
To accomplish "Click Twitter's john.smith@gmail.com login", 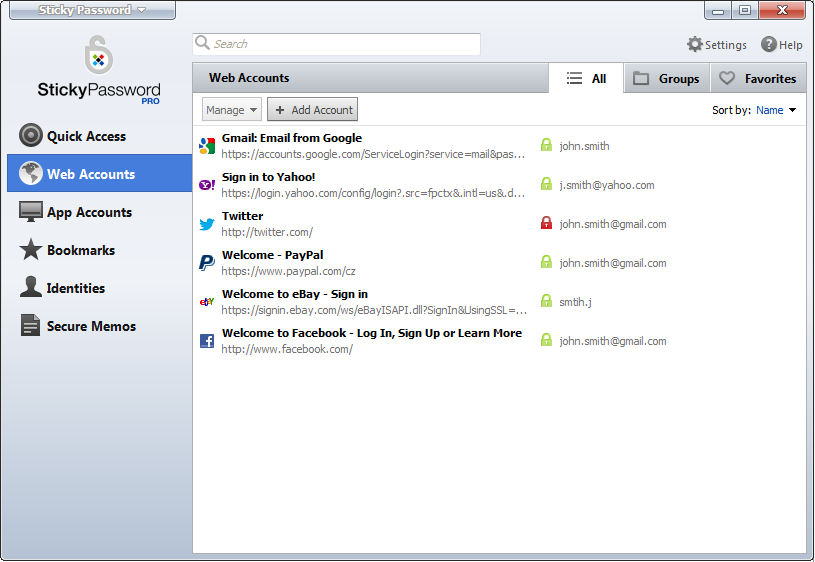I will (613, 224).
